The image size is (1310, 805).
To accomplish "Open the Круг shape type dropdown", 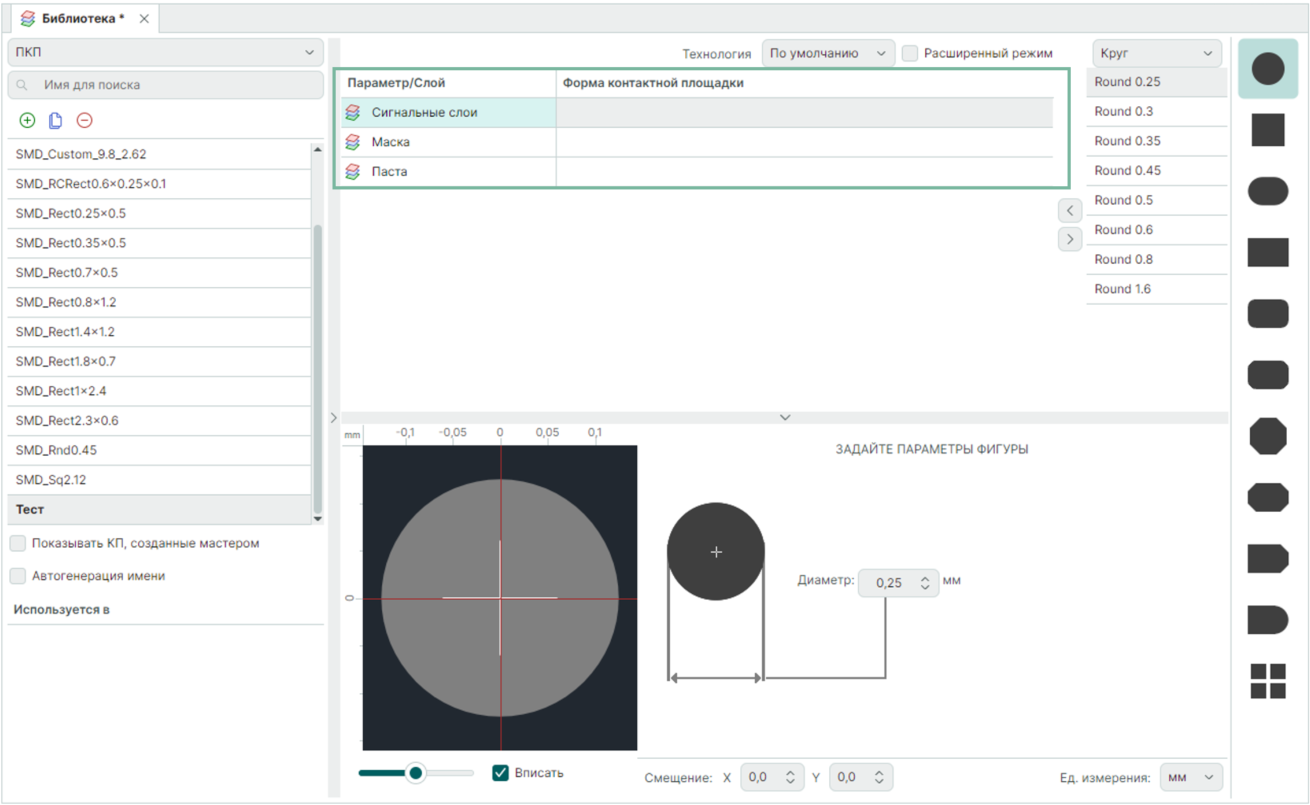I will click(x=1156, y=53).
